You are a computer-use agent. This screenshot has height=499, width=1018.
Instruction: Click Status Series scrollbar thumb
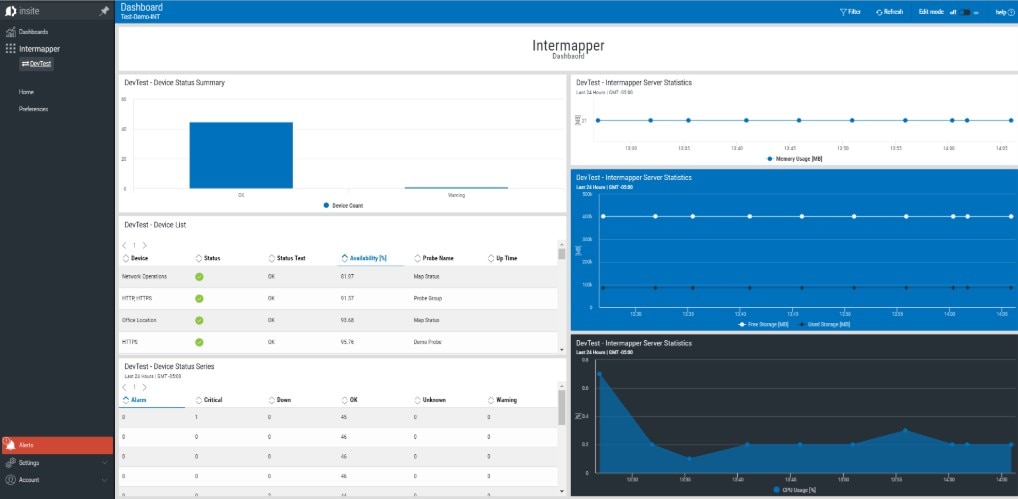point(562,408)
